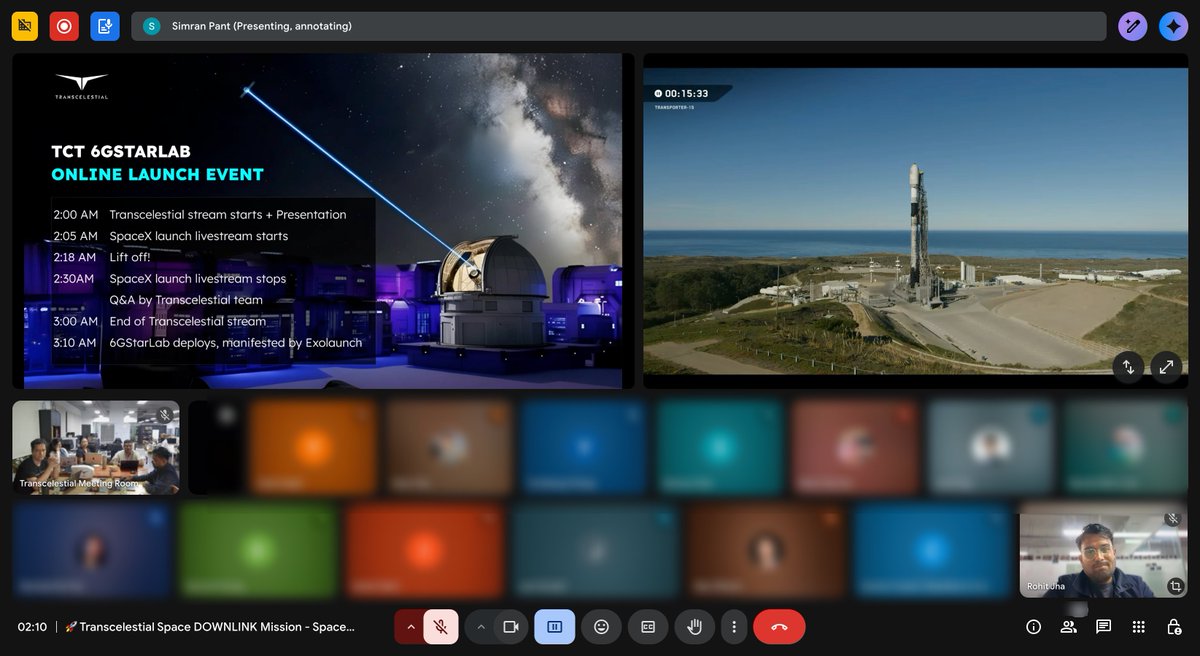
Task: Click the TCT 6GSTARLAB slide heading
Action: pyautogui.click(x=121, y=152)
